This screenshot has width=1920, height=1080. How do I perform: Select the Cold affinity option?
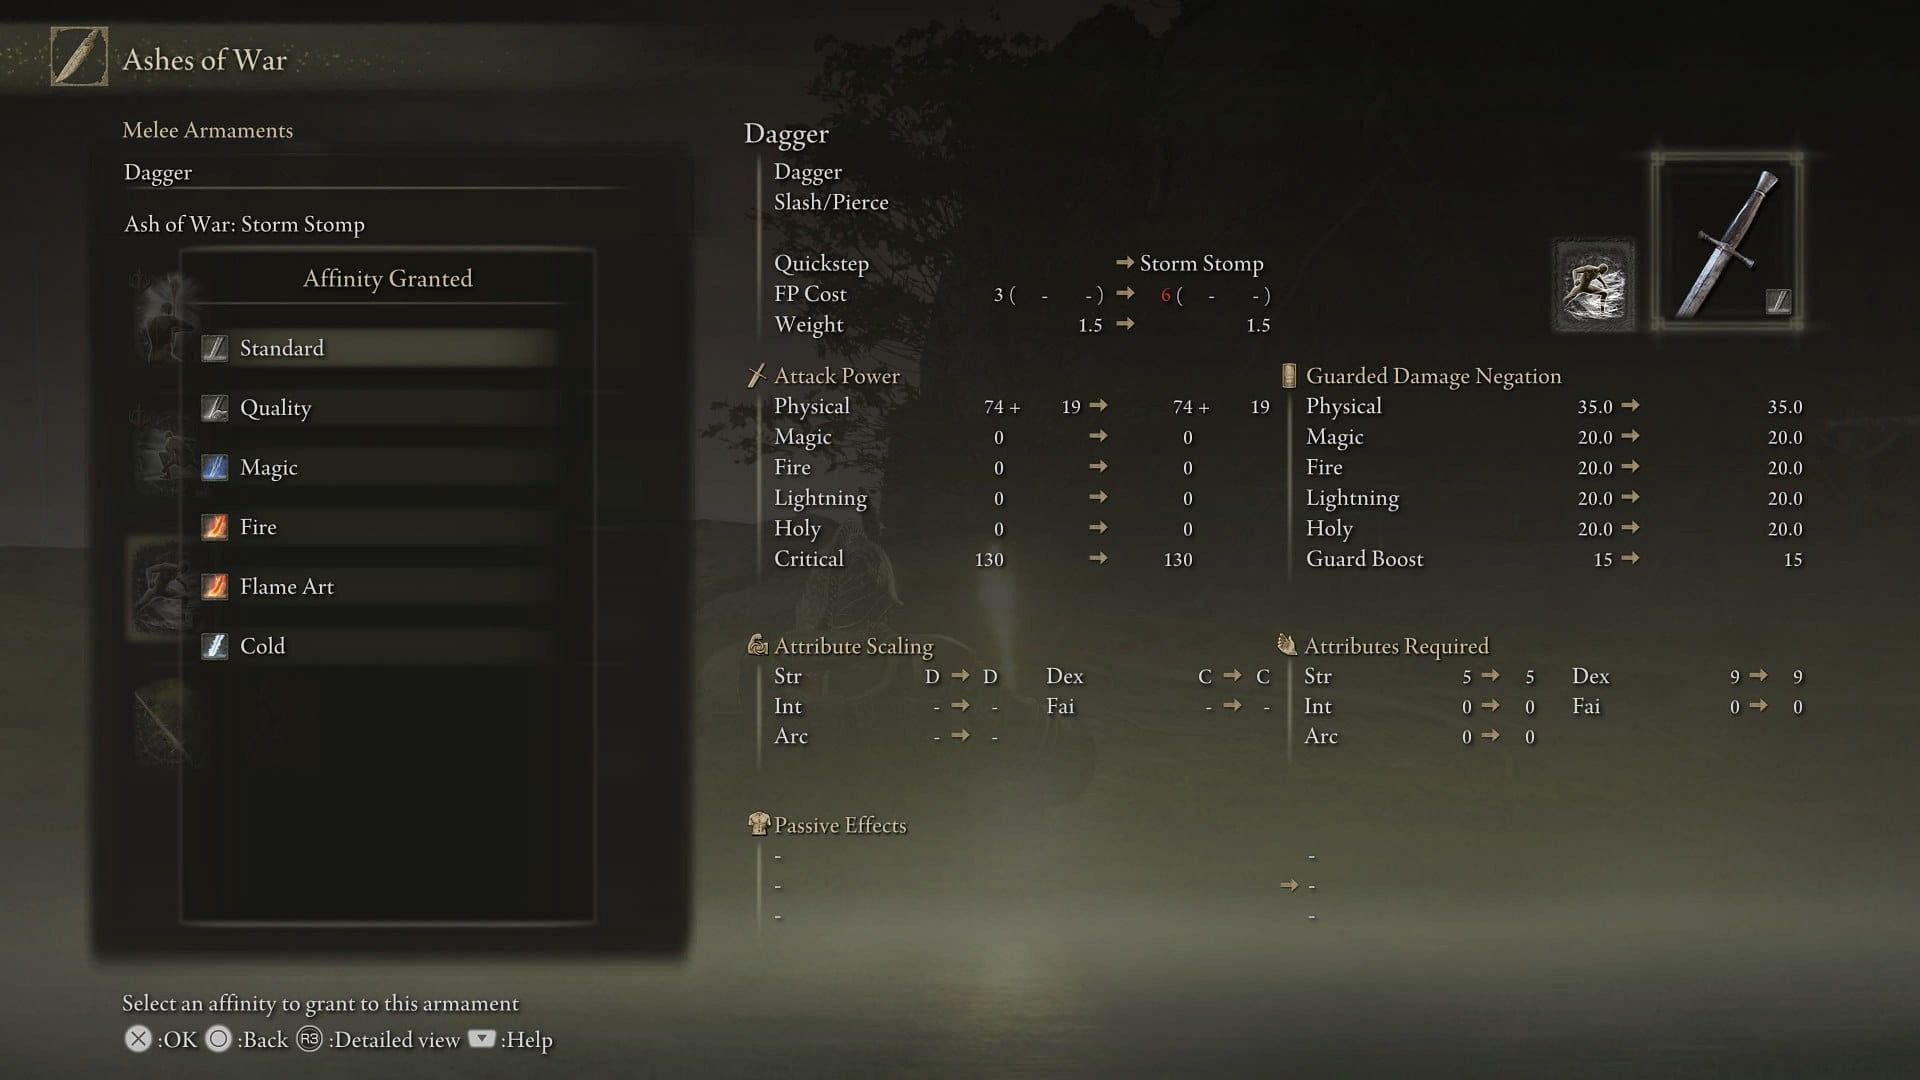coord(262,646)
